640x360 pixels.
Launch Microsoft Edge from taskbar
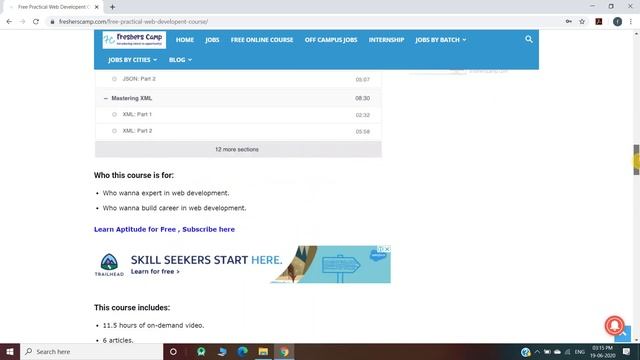click(242, 351)
